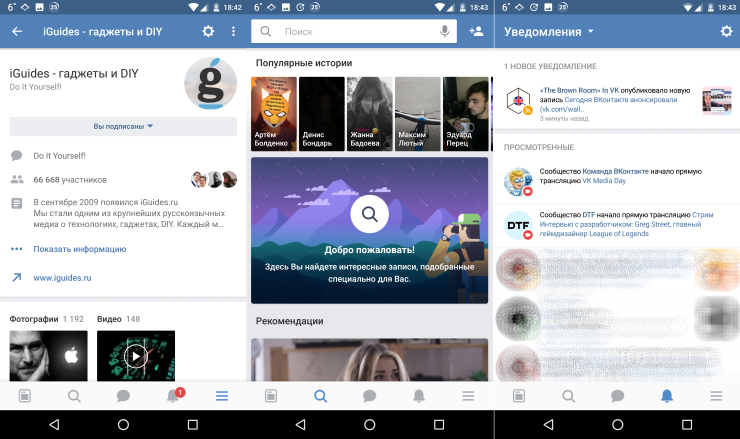
Task: Tap 'Добро пожаловать!' banner title
Action: [x=370, y=250]
